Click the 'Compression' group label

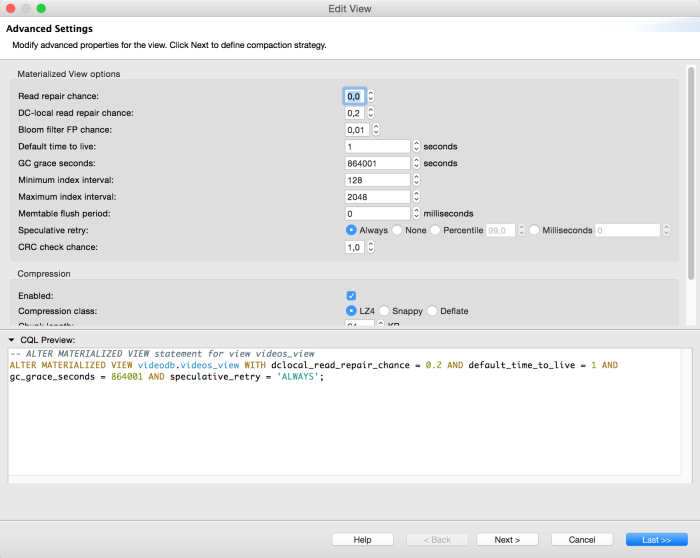click(44, 274)
